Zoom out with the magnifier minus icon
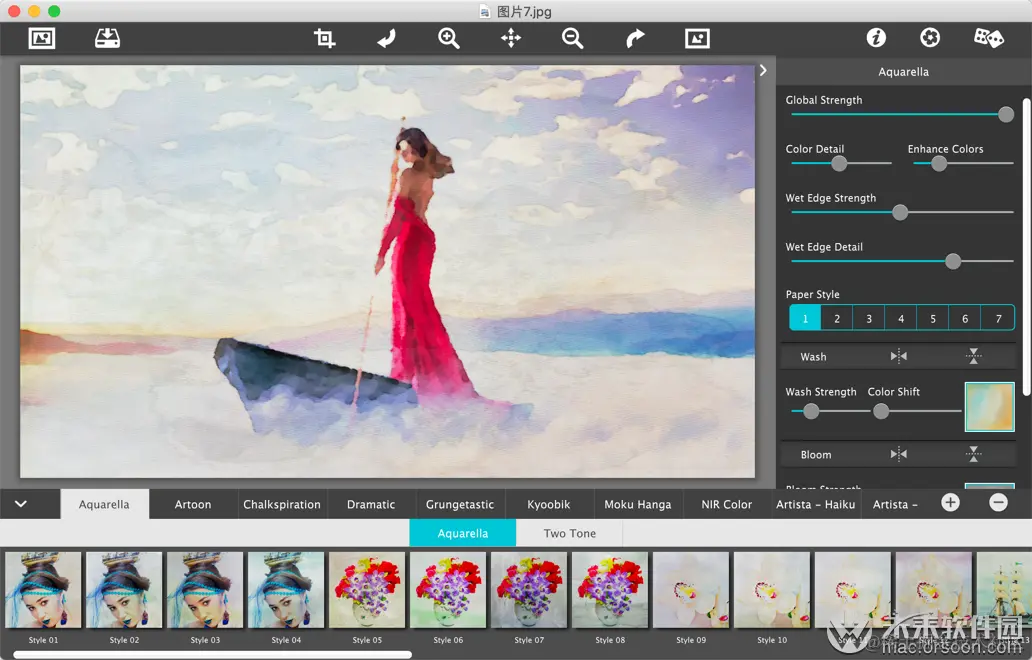This screenshot has height=660, width=1032. 573,38
